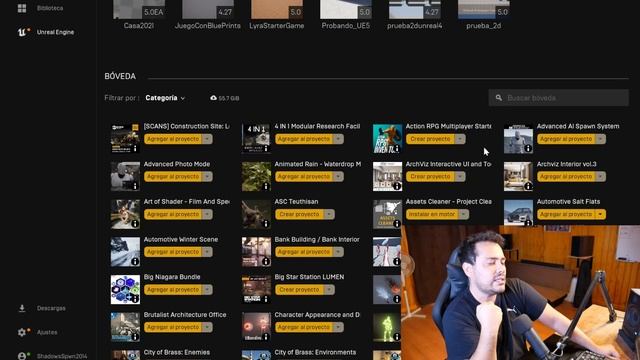This screenshot has height=360, width=640.
Task: Add Advanced Photo Mode to project
Action: (173, 177)
